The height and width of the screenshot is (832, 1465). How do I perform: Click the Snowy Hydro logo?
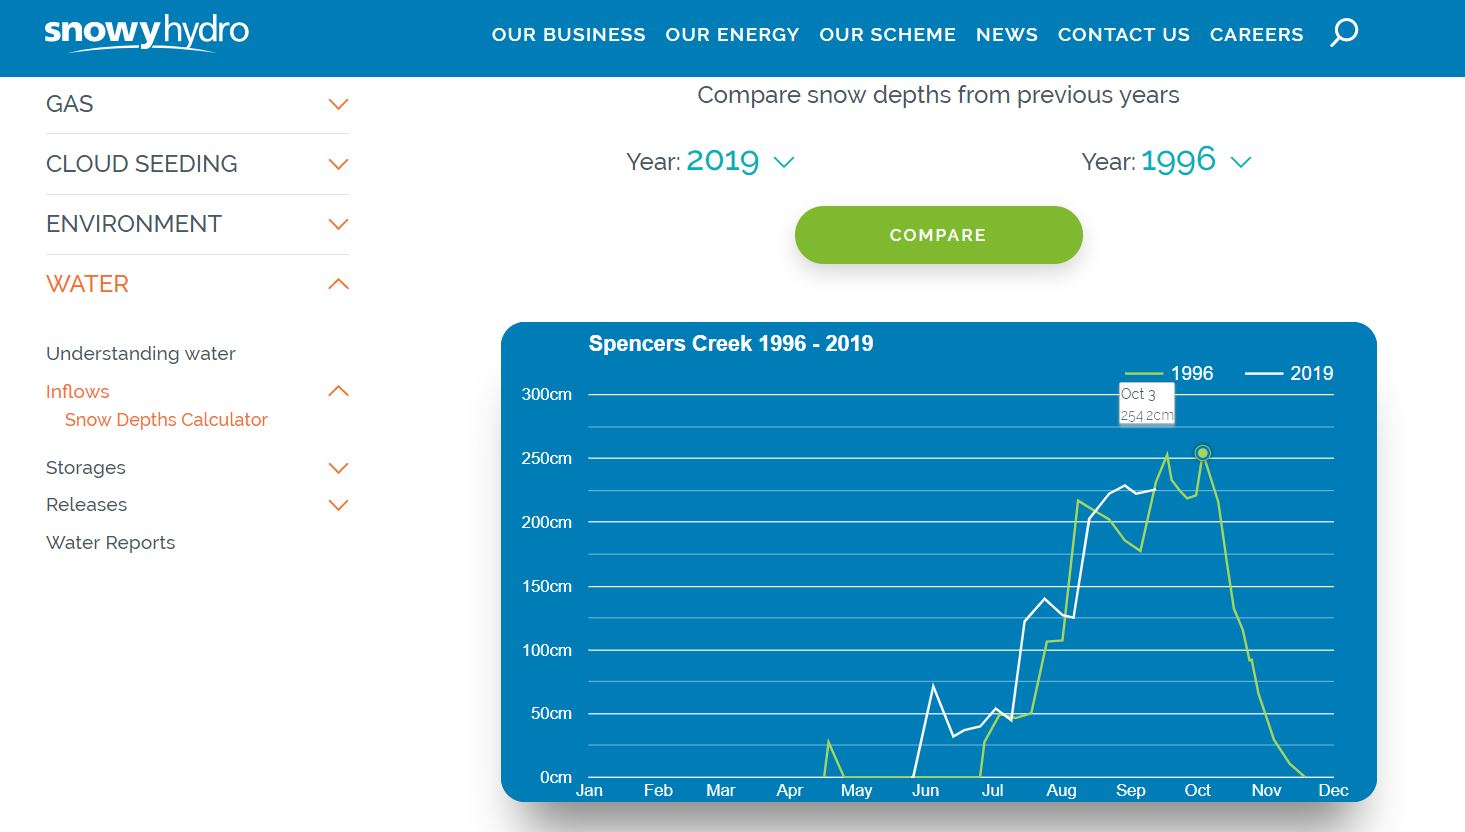pyautogui.click(x=146, y=32)
